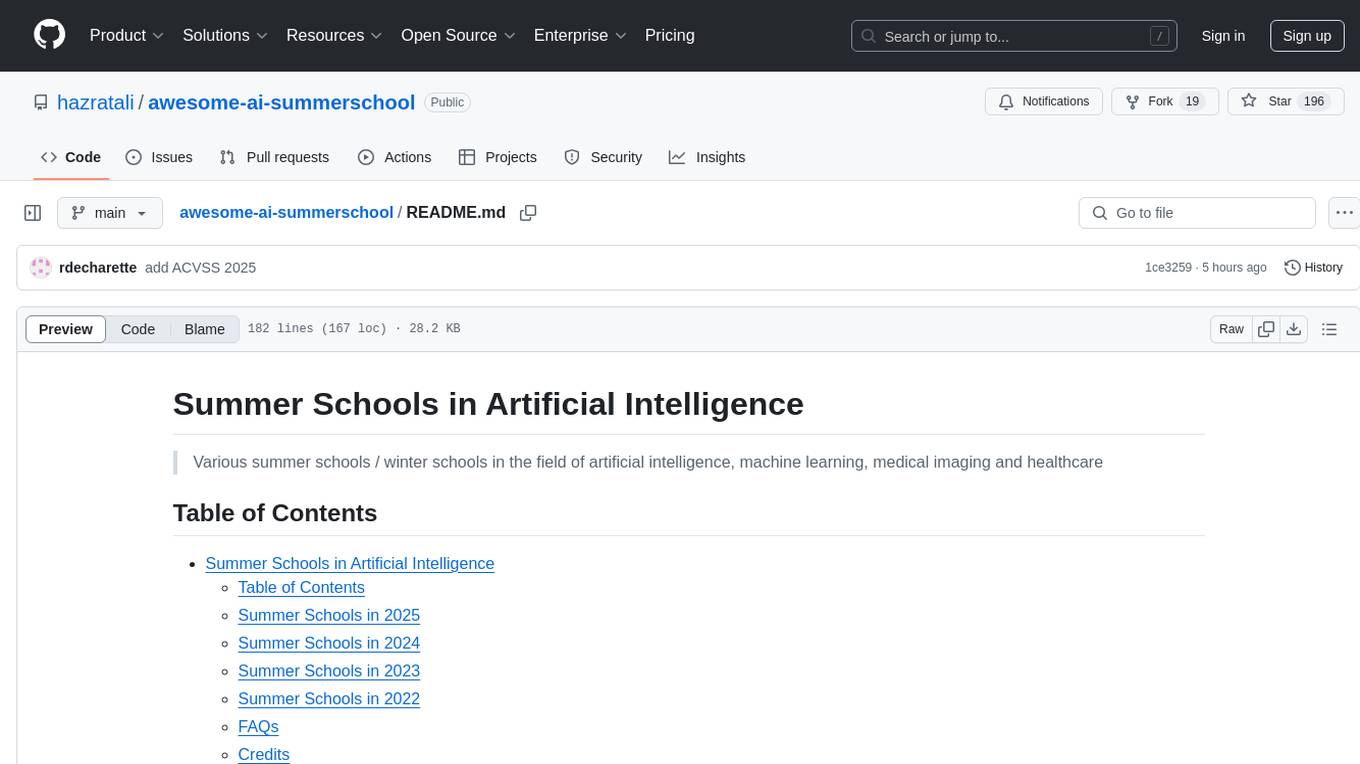Jump to Summer Schools in 2024
1360x764 pixels.
[329, 643]
